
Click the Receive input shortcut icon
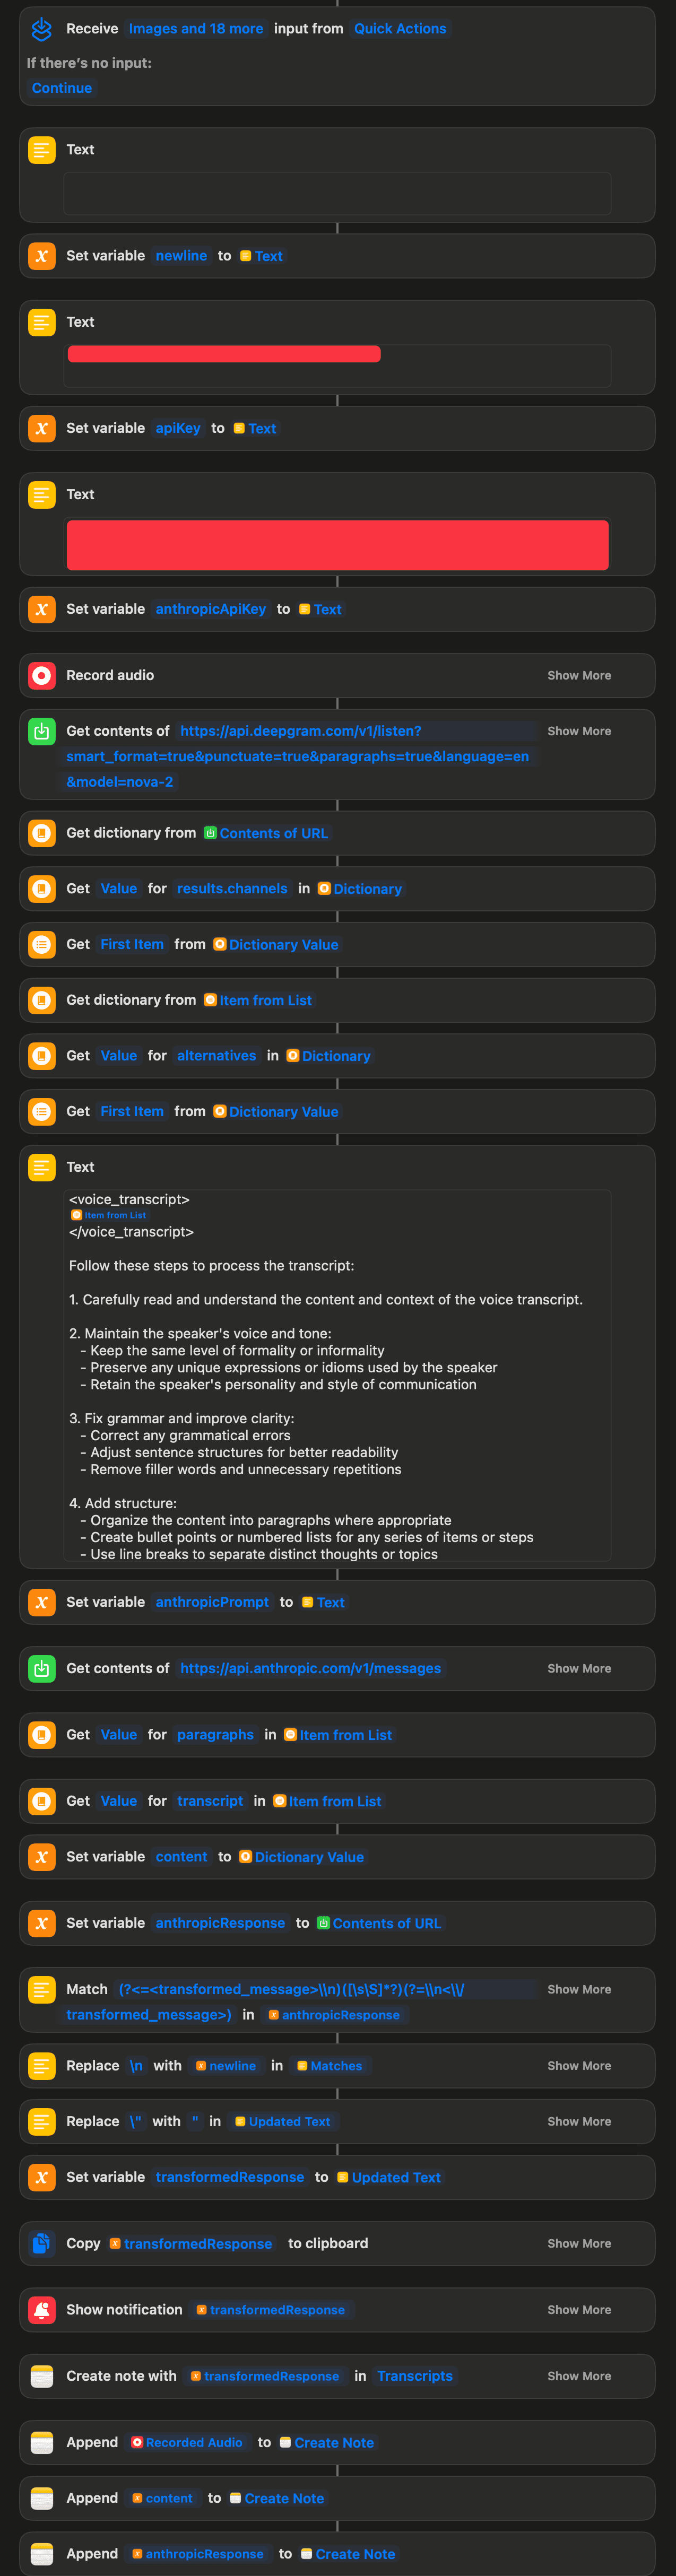pos(41,29)
